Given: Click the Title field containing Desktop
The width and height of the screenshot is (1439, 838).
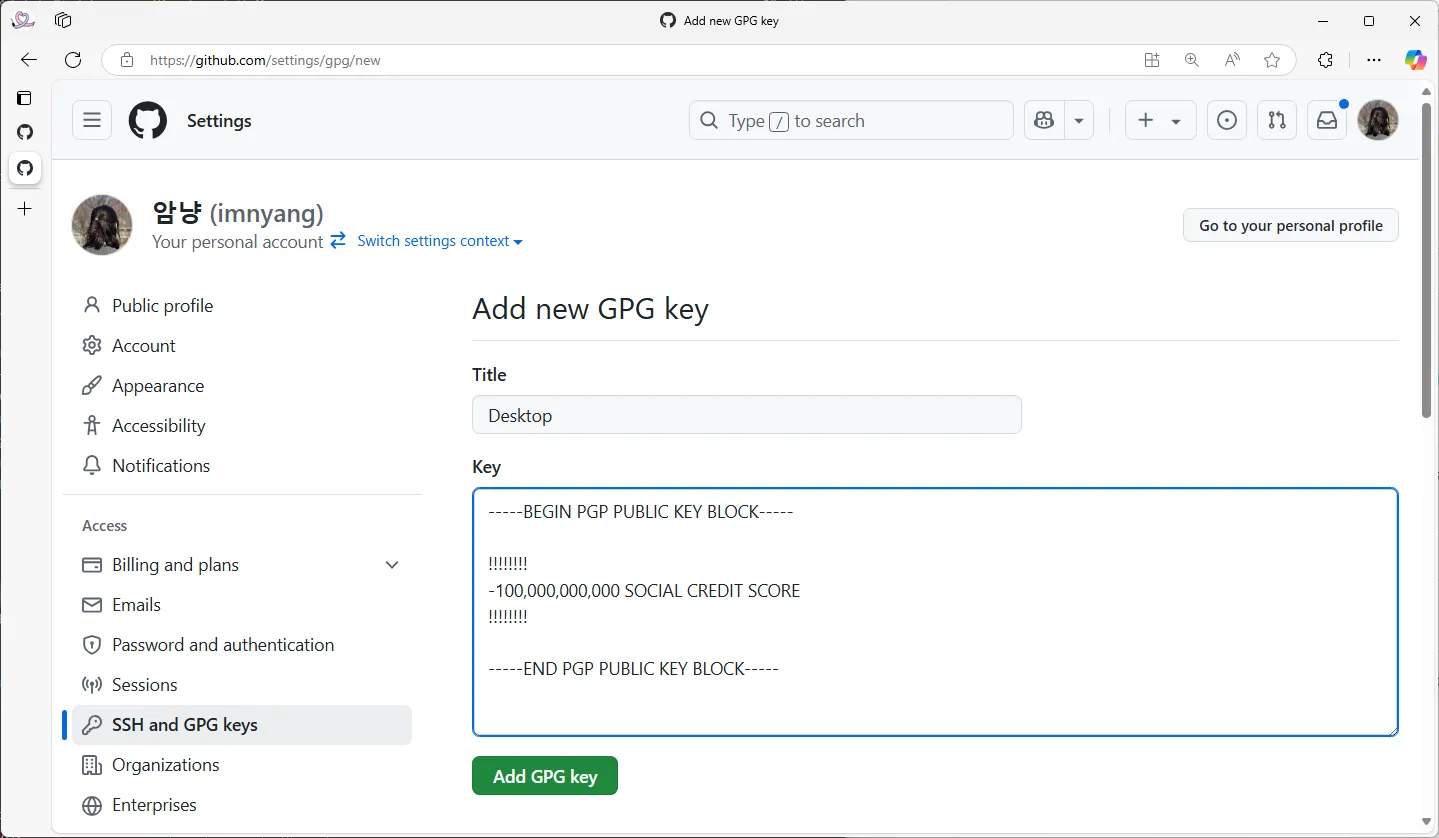Looking at the screenshot, I should (747, 415).
